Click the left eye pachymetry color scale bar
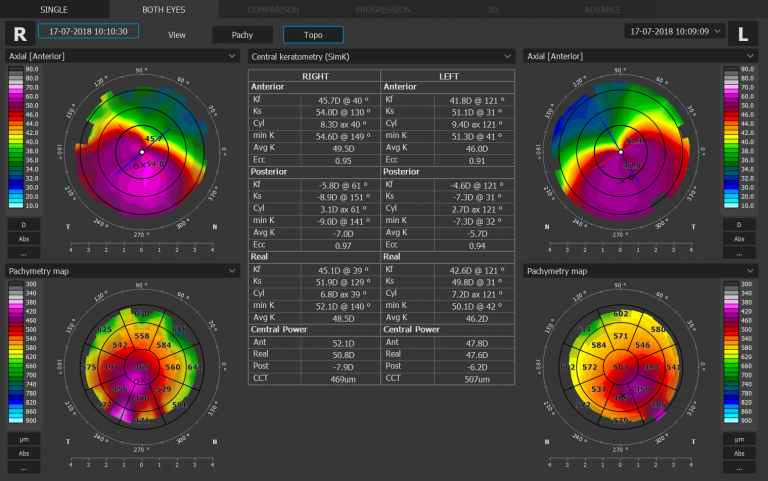 click(x=731, y=352)
